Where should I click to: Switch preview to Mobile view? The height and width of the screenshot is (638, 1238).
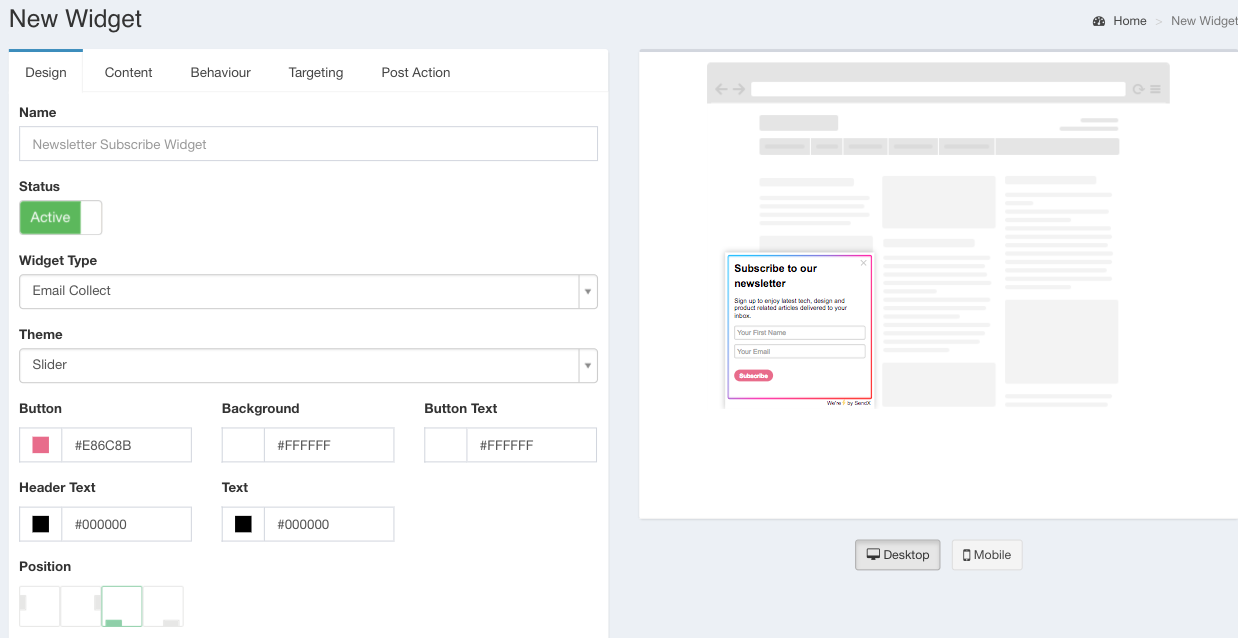(986, 555)
